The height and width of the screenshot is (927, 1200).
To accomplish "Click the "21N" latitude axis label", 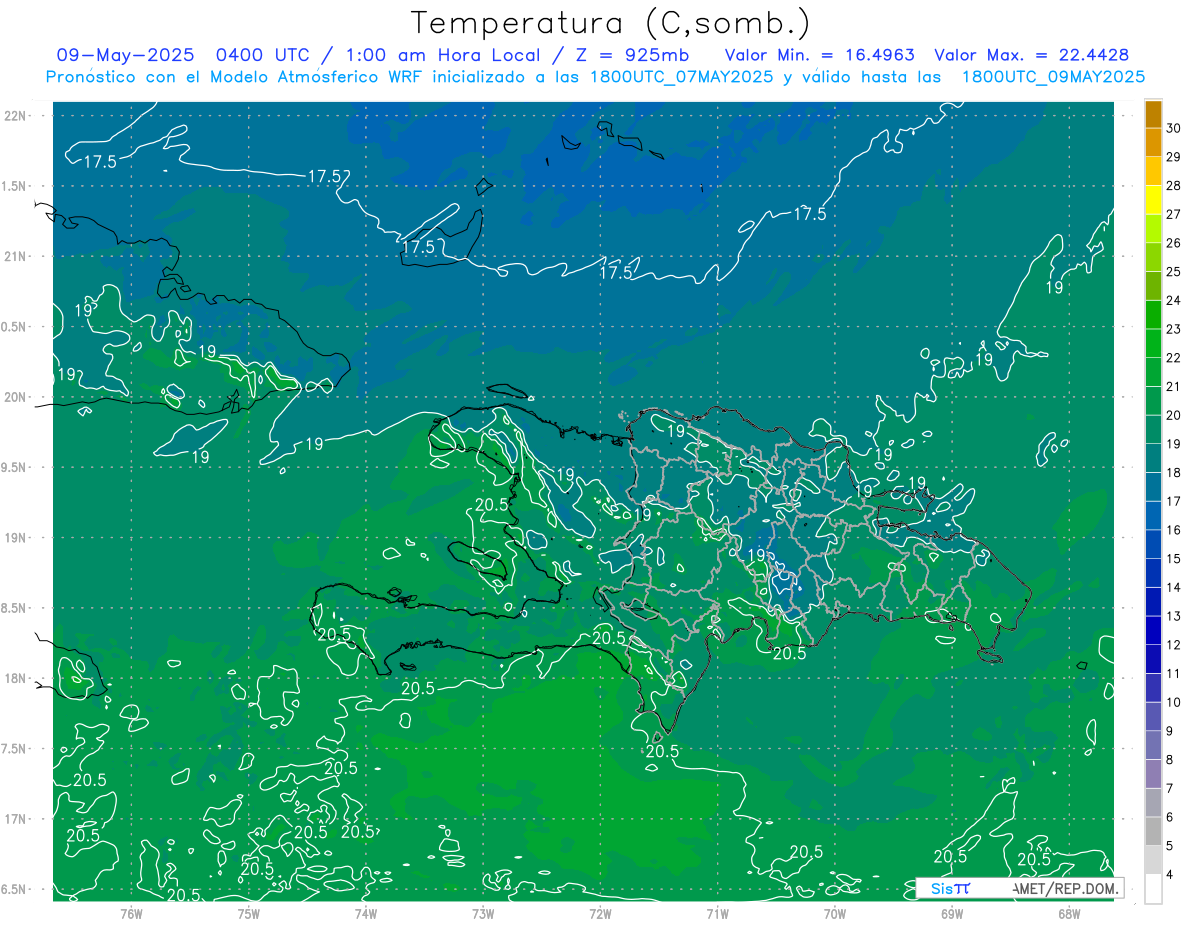I will (14, 256).
